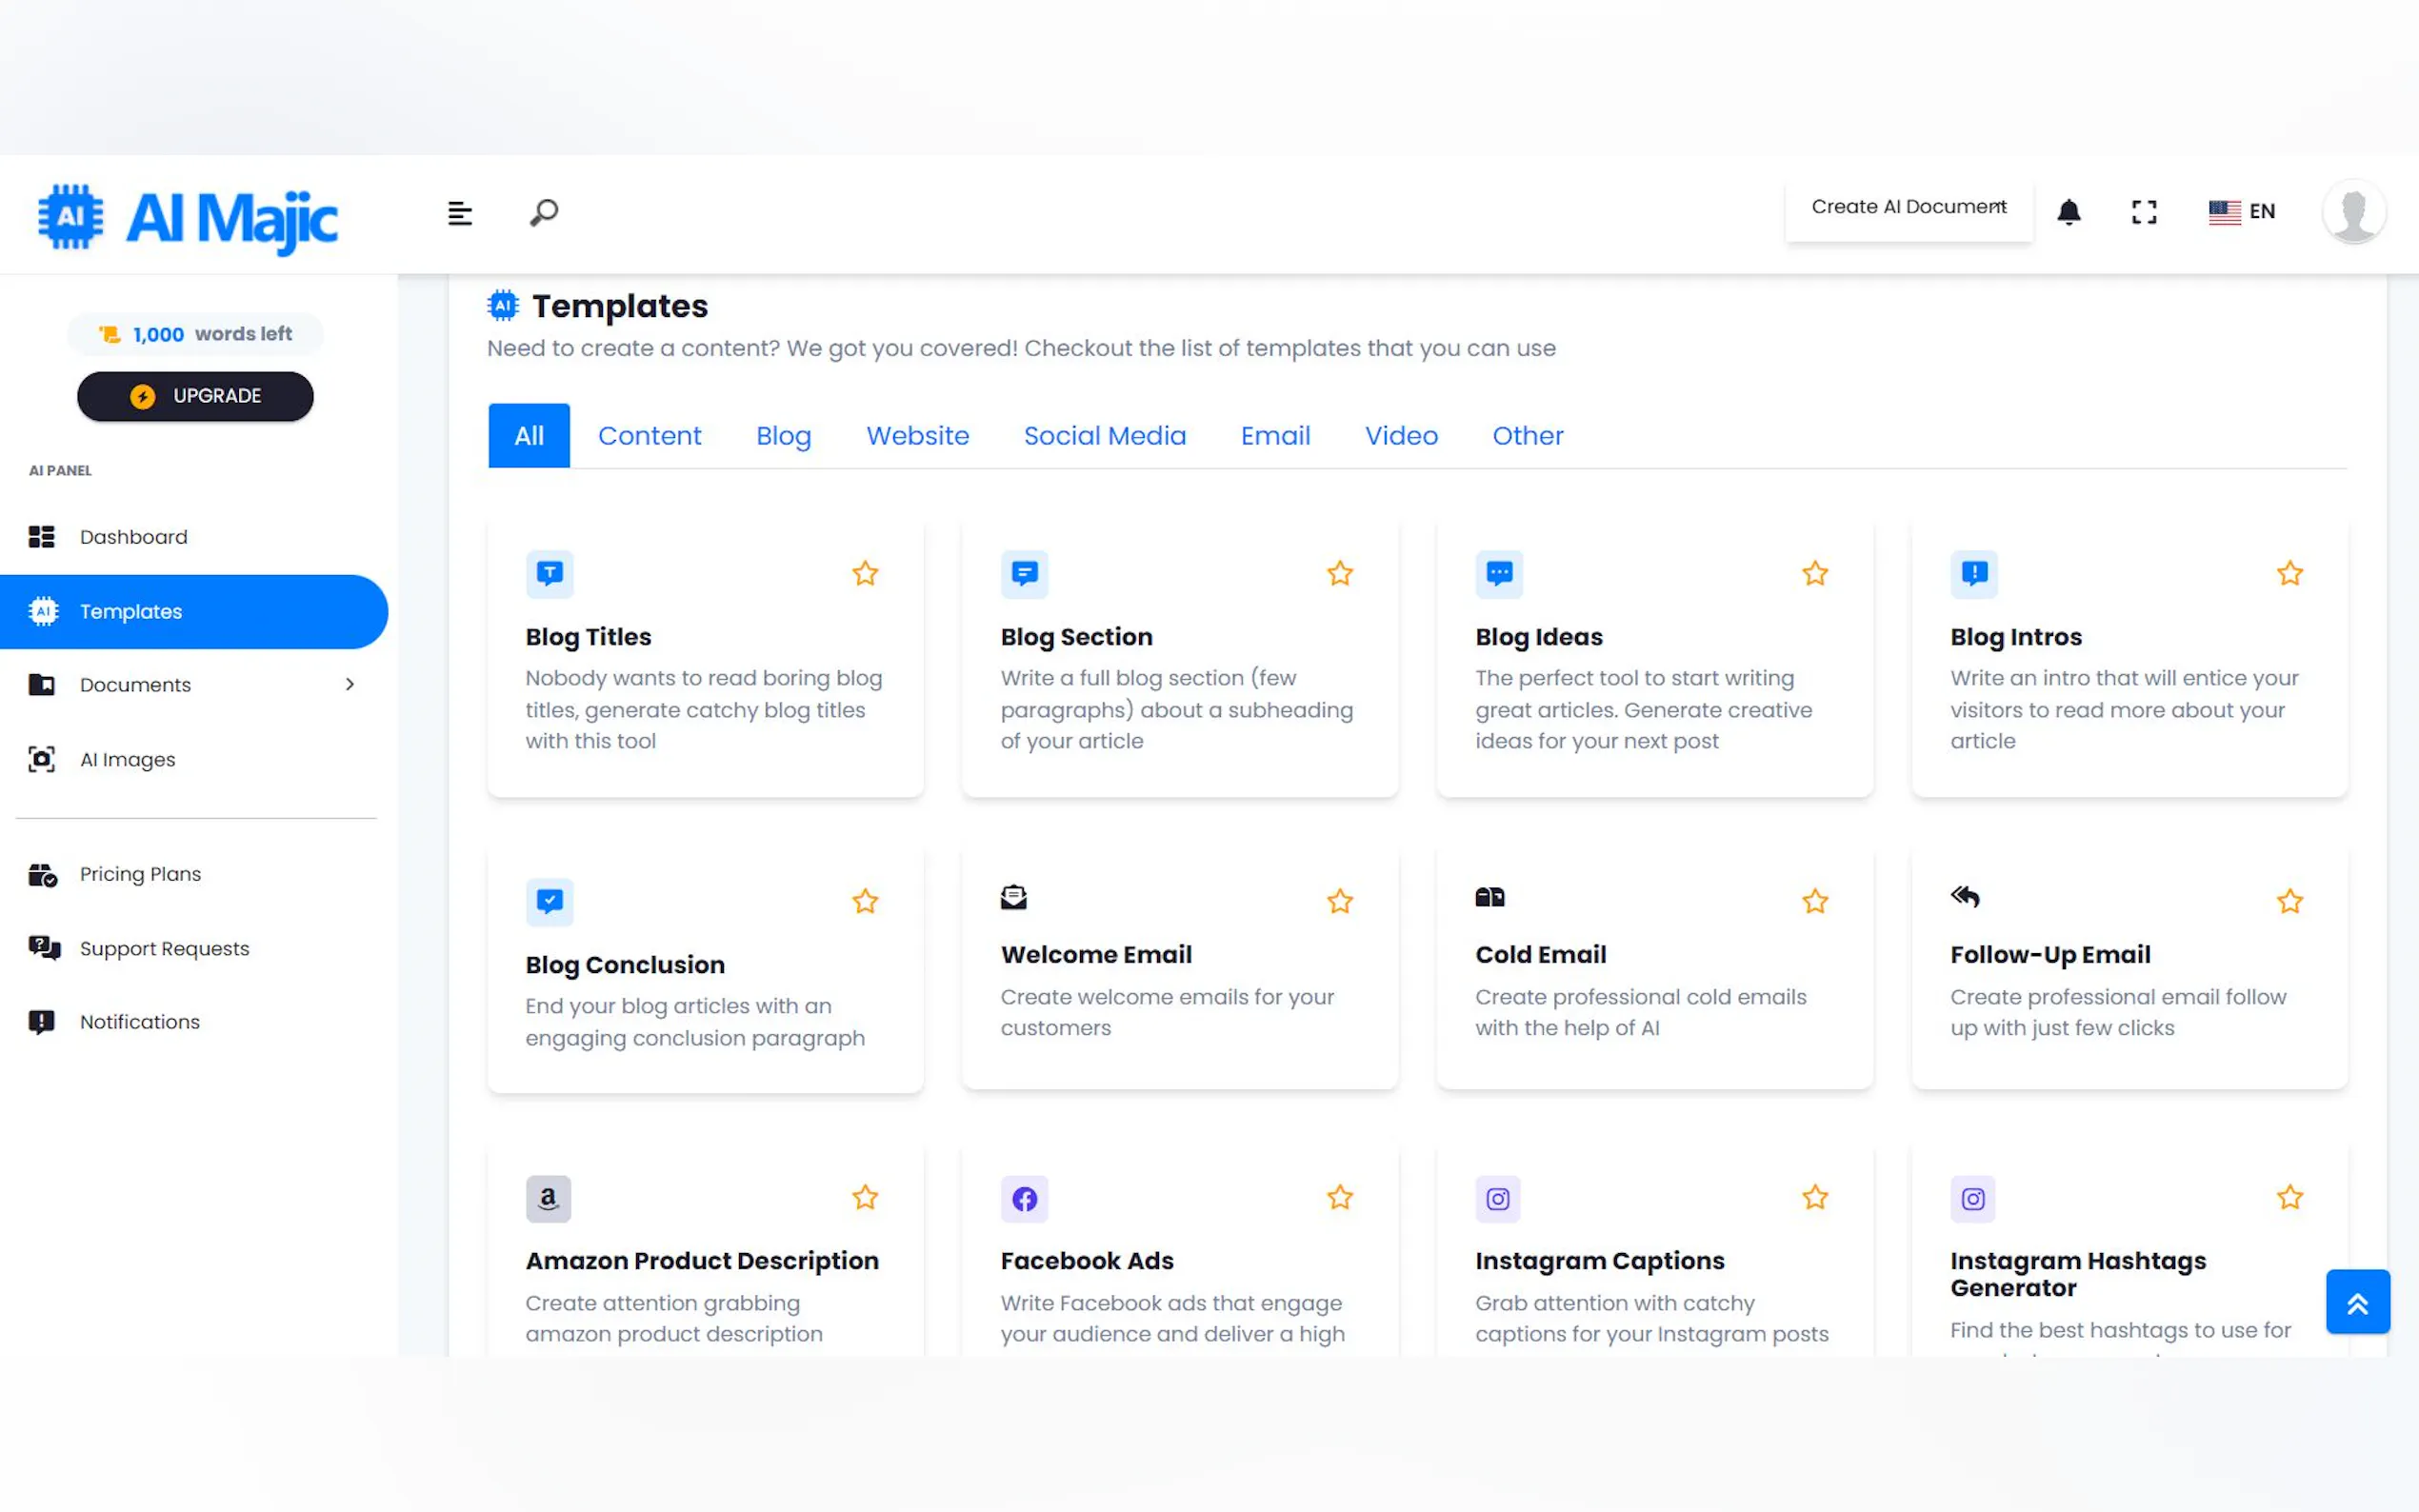Open search with the magnifier icon
The height and width of the screenshot is (1512, 2419).
[543, 212]
